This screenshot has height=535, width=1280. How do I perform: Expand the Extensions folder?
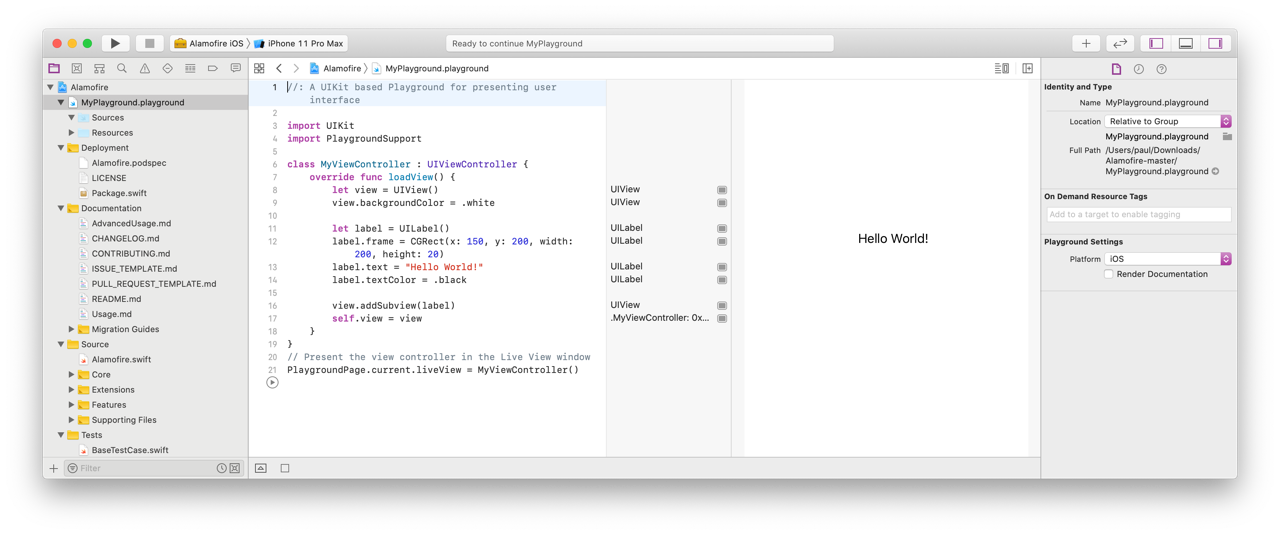point(72,389)
